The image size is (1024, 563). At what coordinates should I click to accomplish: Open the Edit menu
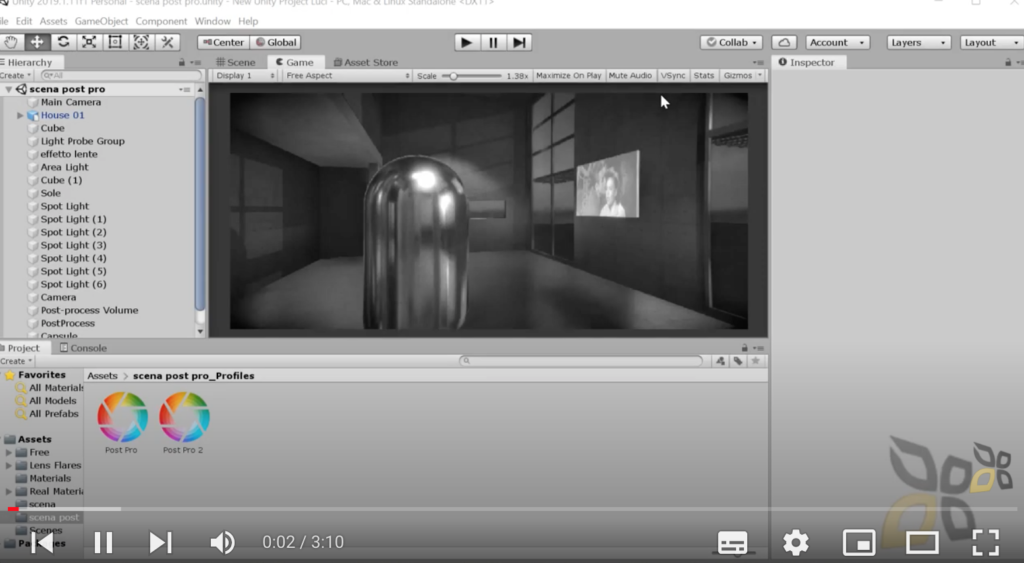coord(24,21)
